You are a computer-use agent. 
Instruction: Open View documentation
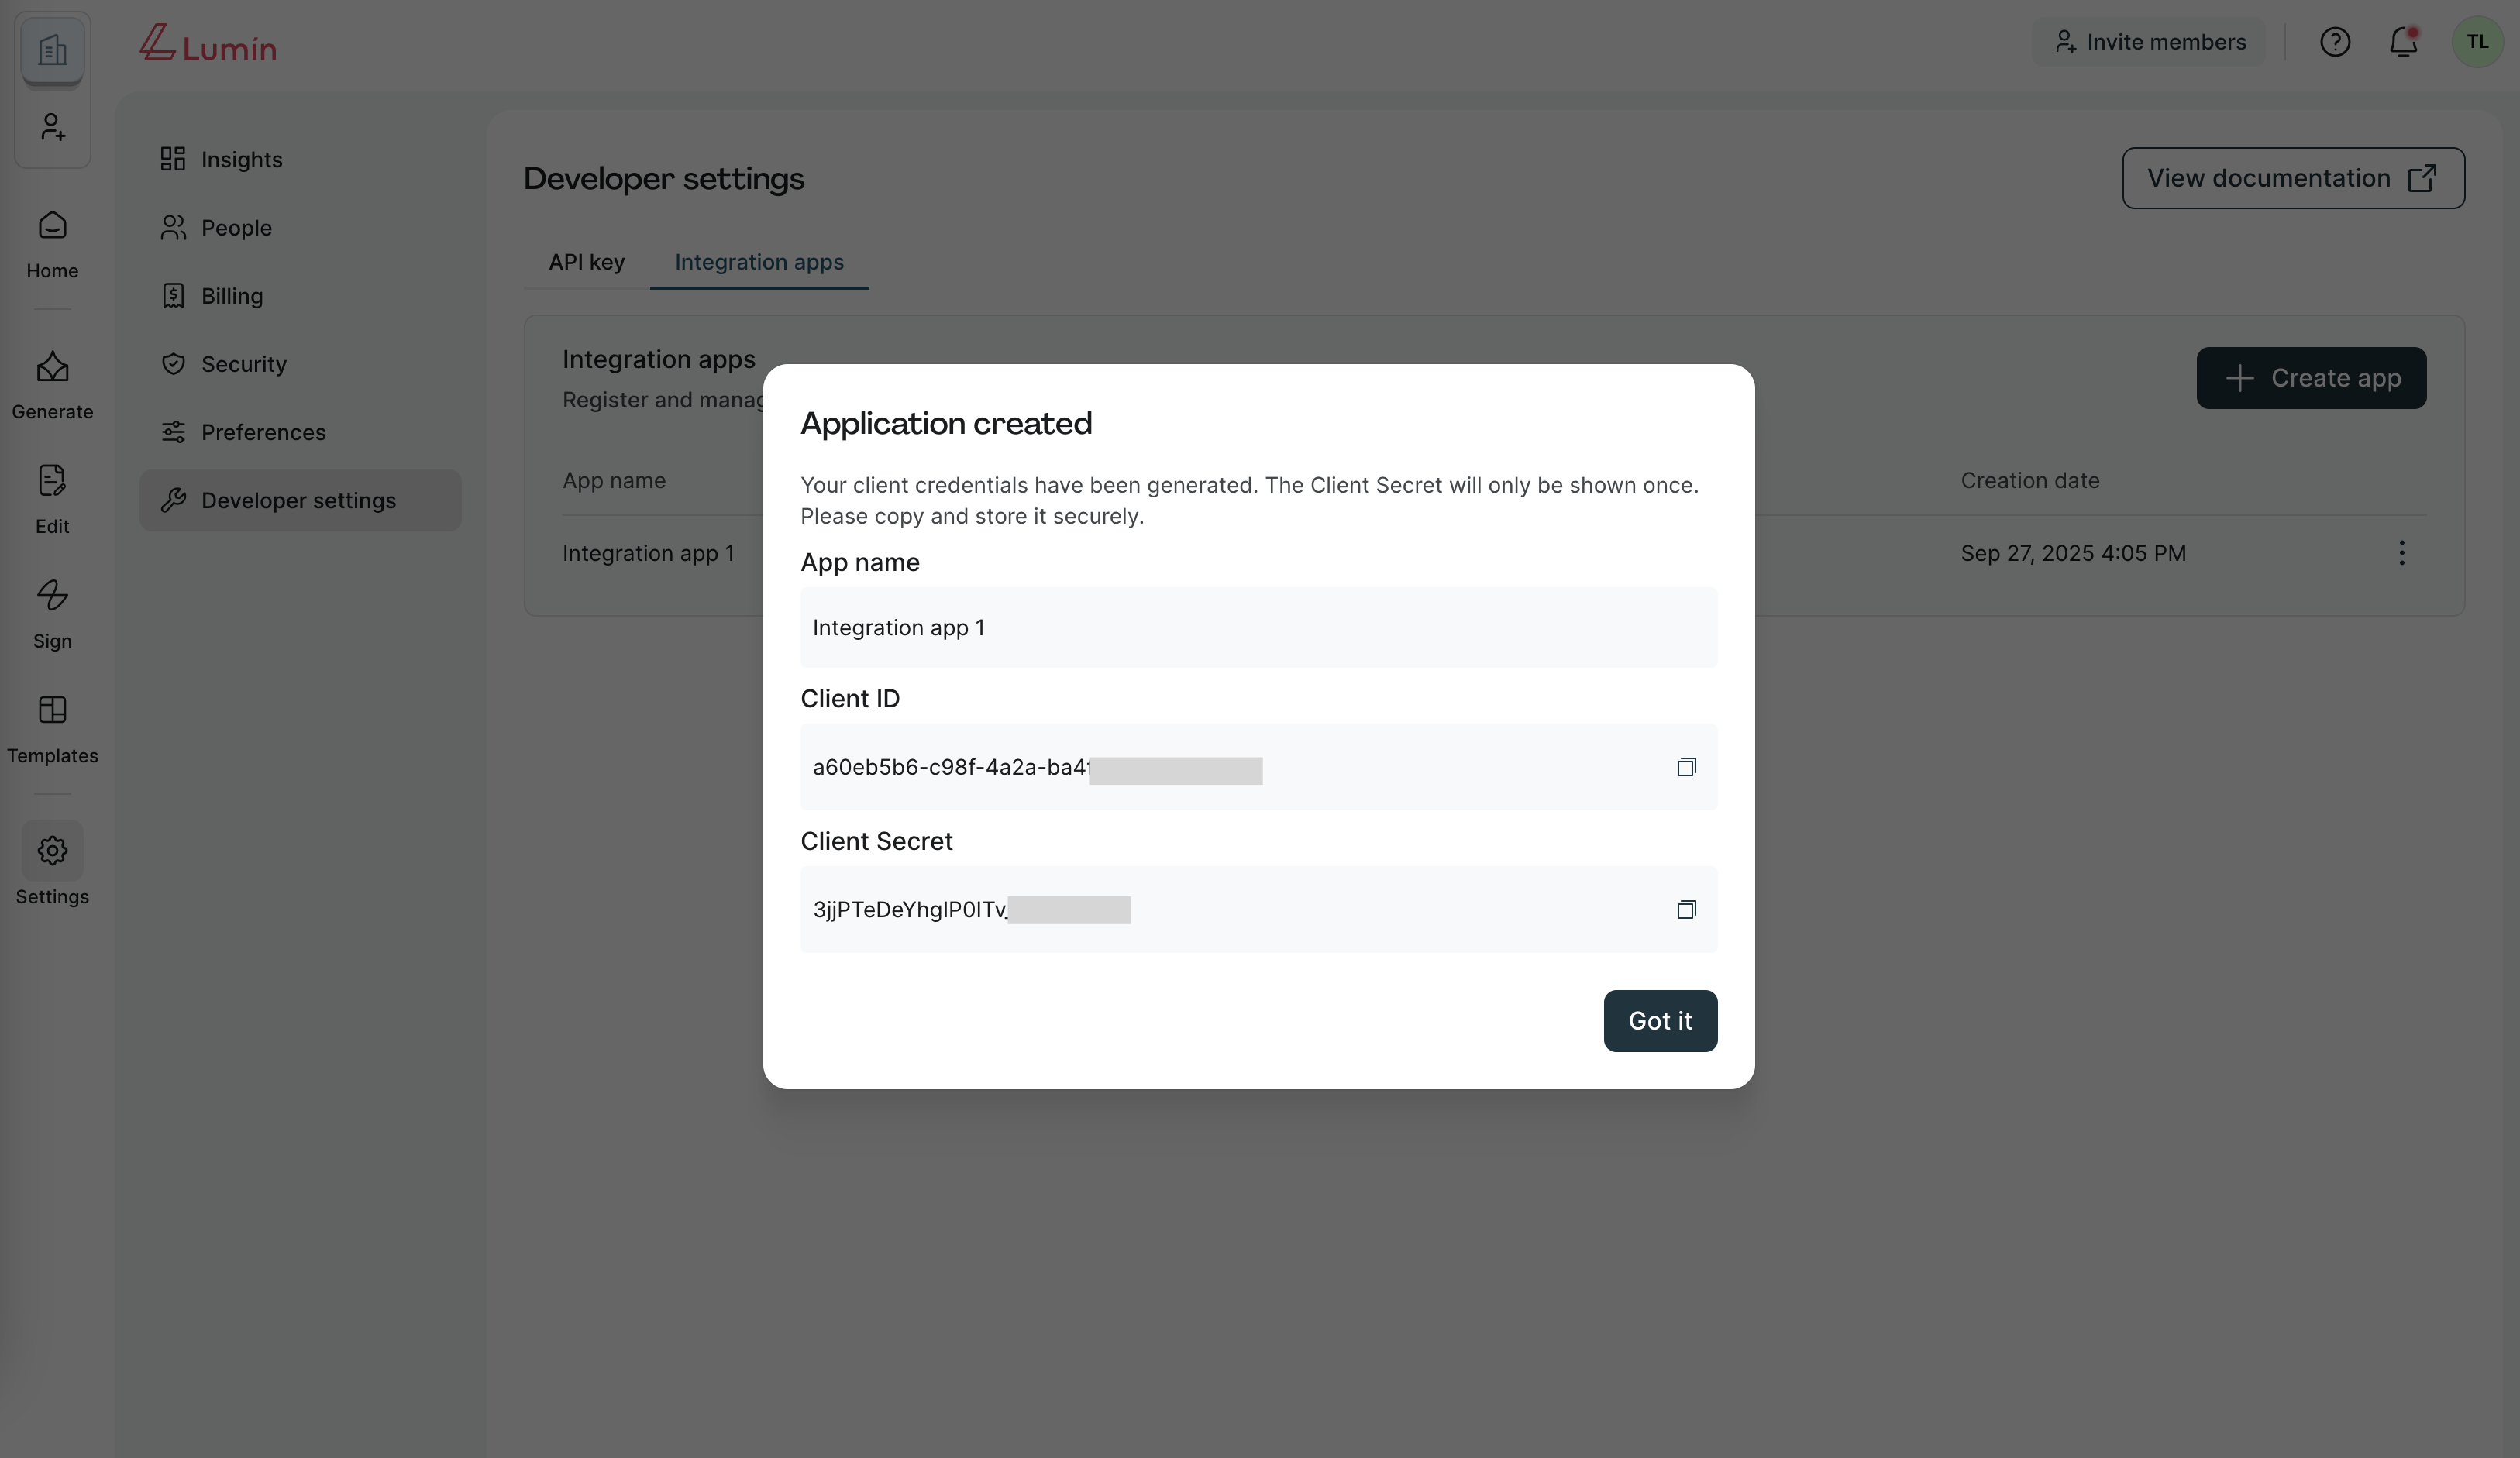[x=2292, y=178]
